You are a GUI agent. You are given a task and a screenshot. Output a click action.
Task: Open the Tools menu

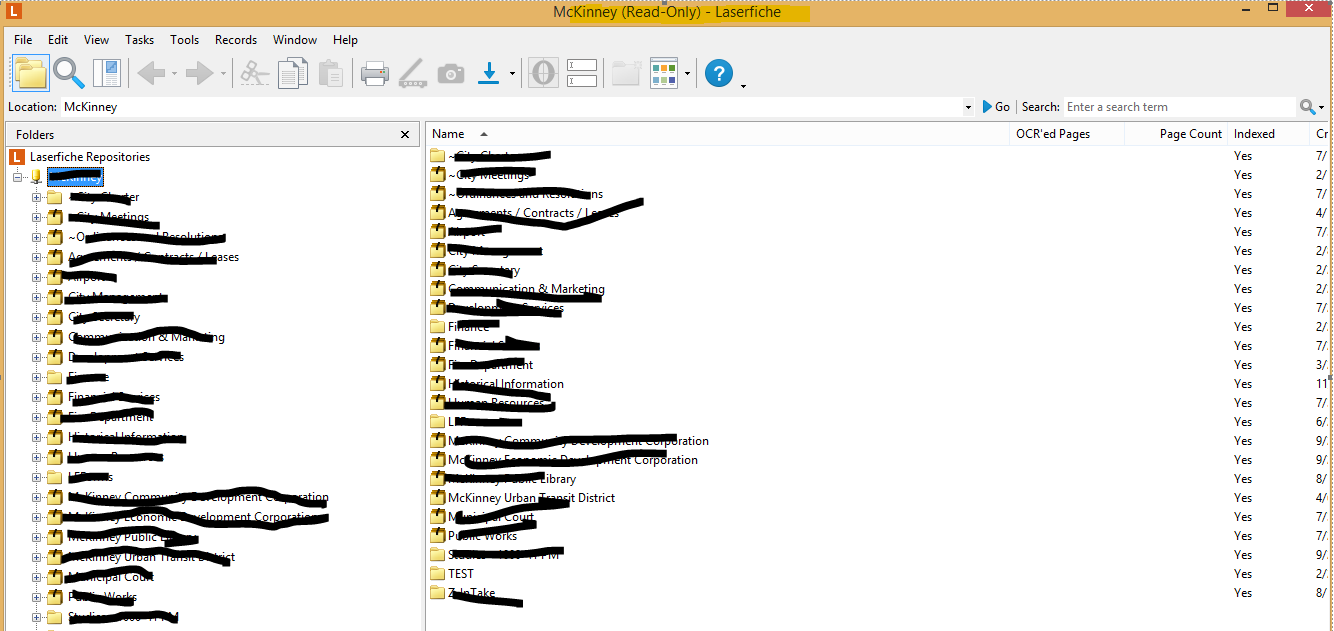pos(185,40)
